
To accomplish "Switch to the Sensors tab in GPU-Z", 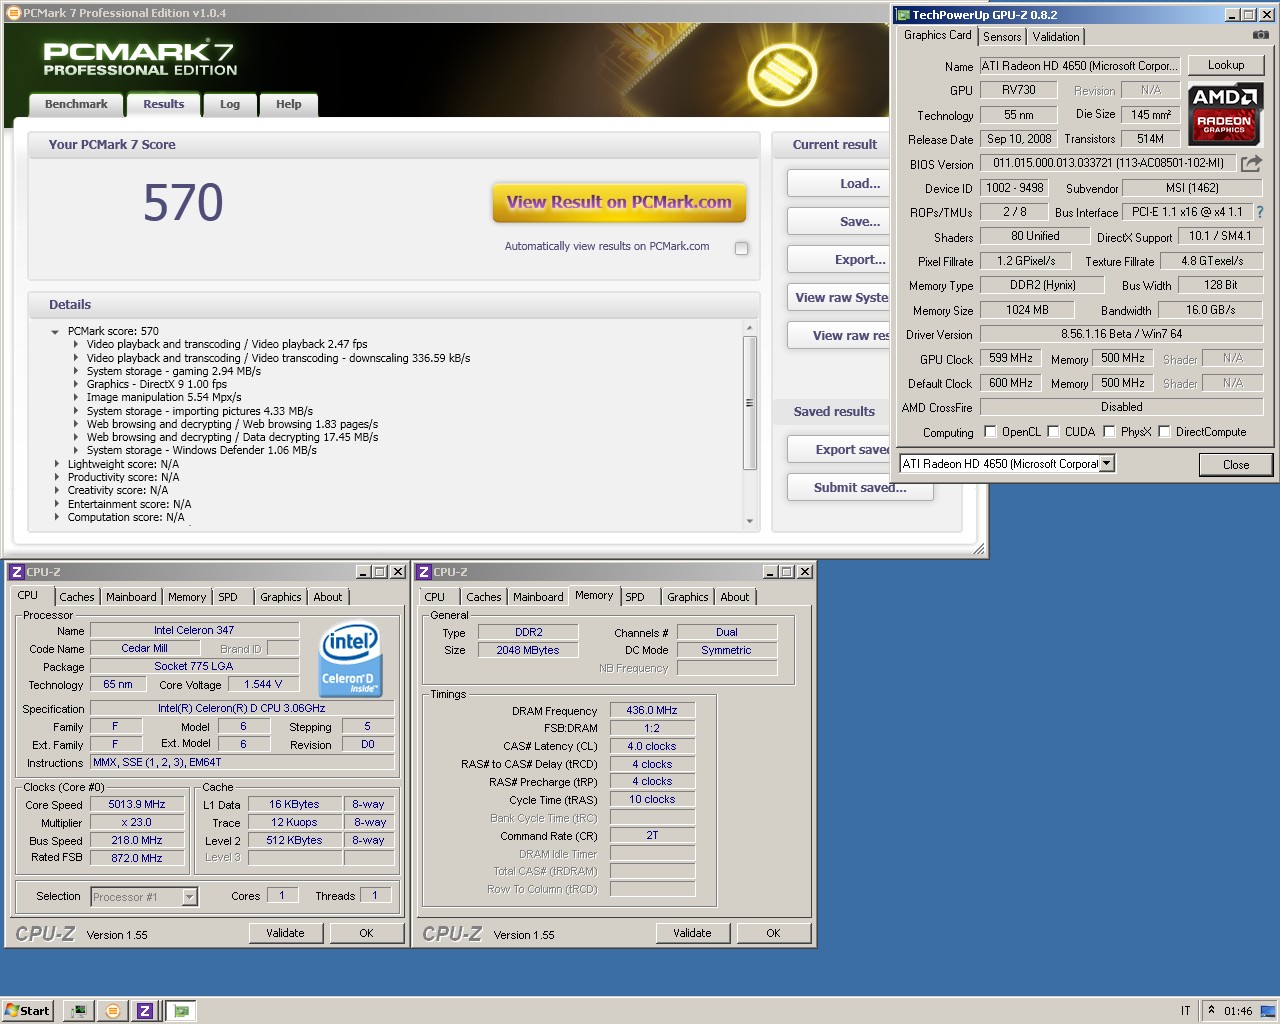I will (1002, 37).
